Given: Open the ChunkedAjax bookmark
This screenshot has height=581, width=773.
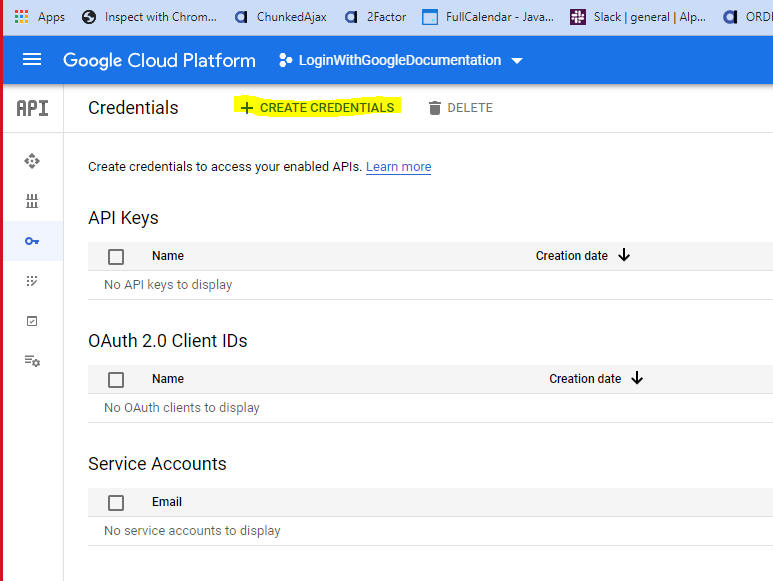Looking at the screenshot, I should click(x=281, y=17).
